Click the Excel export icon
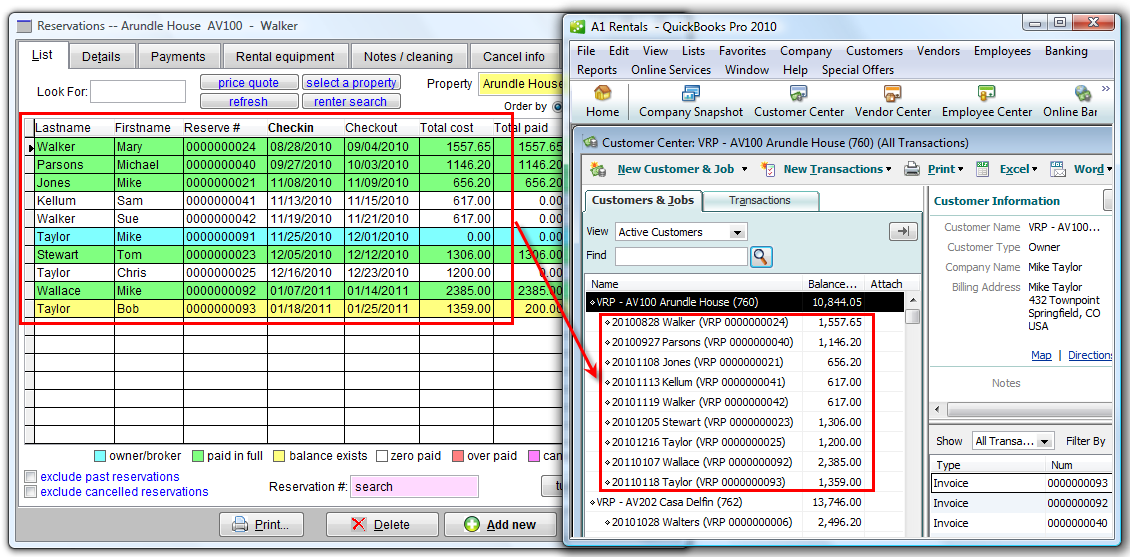This screenshot has width=1130, height=557. point(982,169)
